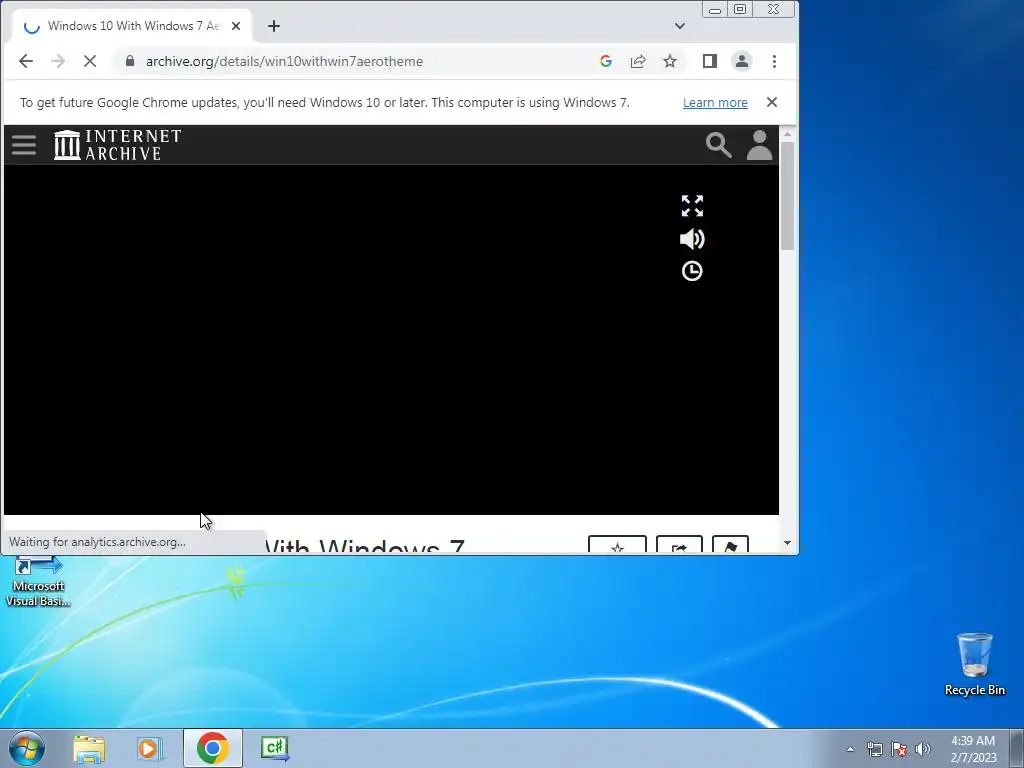This screenshot has height=768, width=1024.
Task: Click the scrollbar up arrow
Action: click(x=787, y=134)
